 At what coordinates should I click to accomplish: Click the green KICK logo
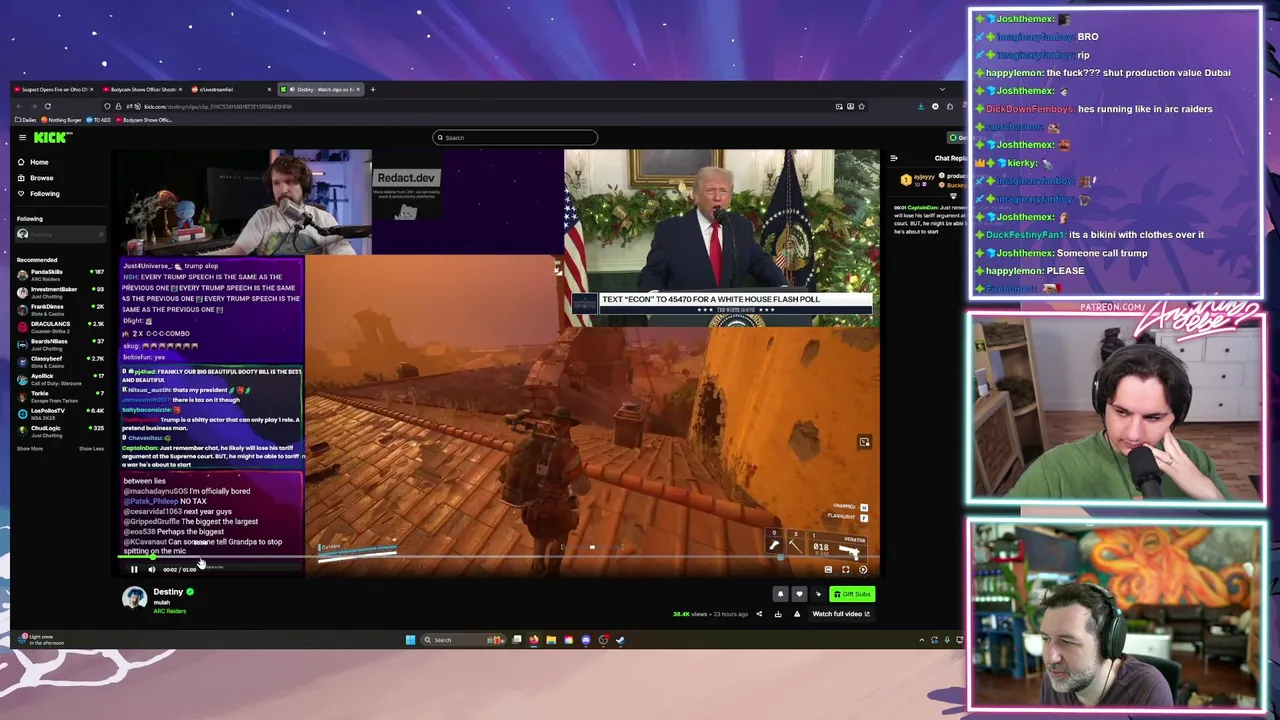click(x=52, y=137)
